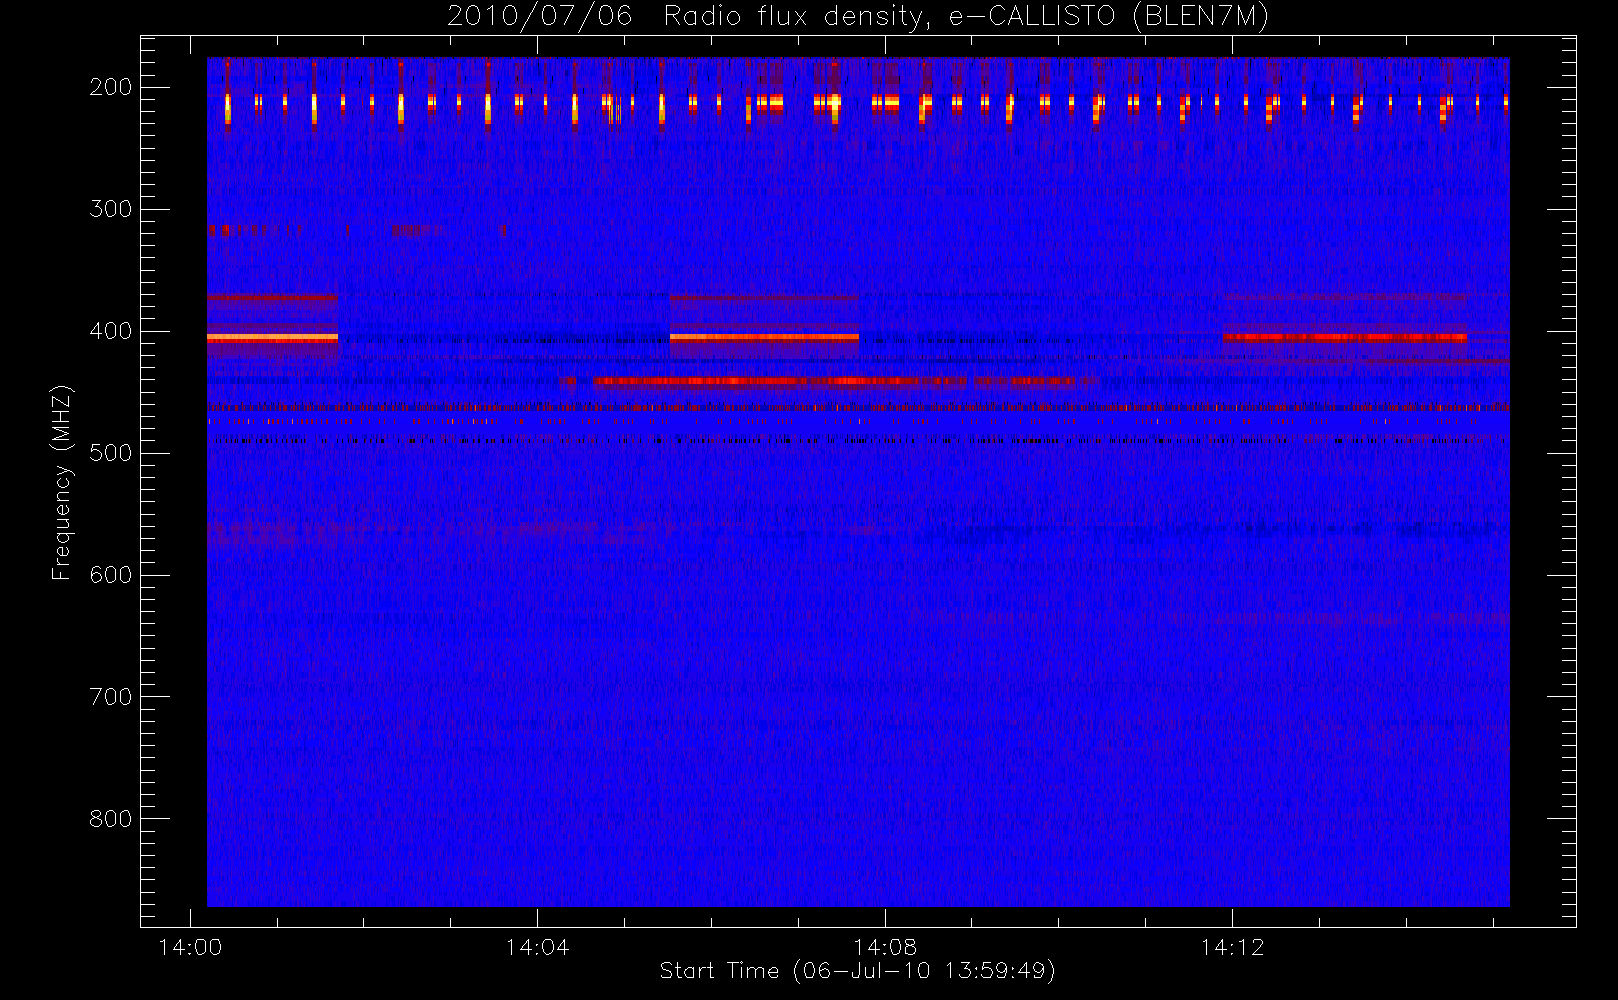Click the bright 405 MHz band starting at 14:00
The image size is (1618, 1000).
272,338
